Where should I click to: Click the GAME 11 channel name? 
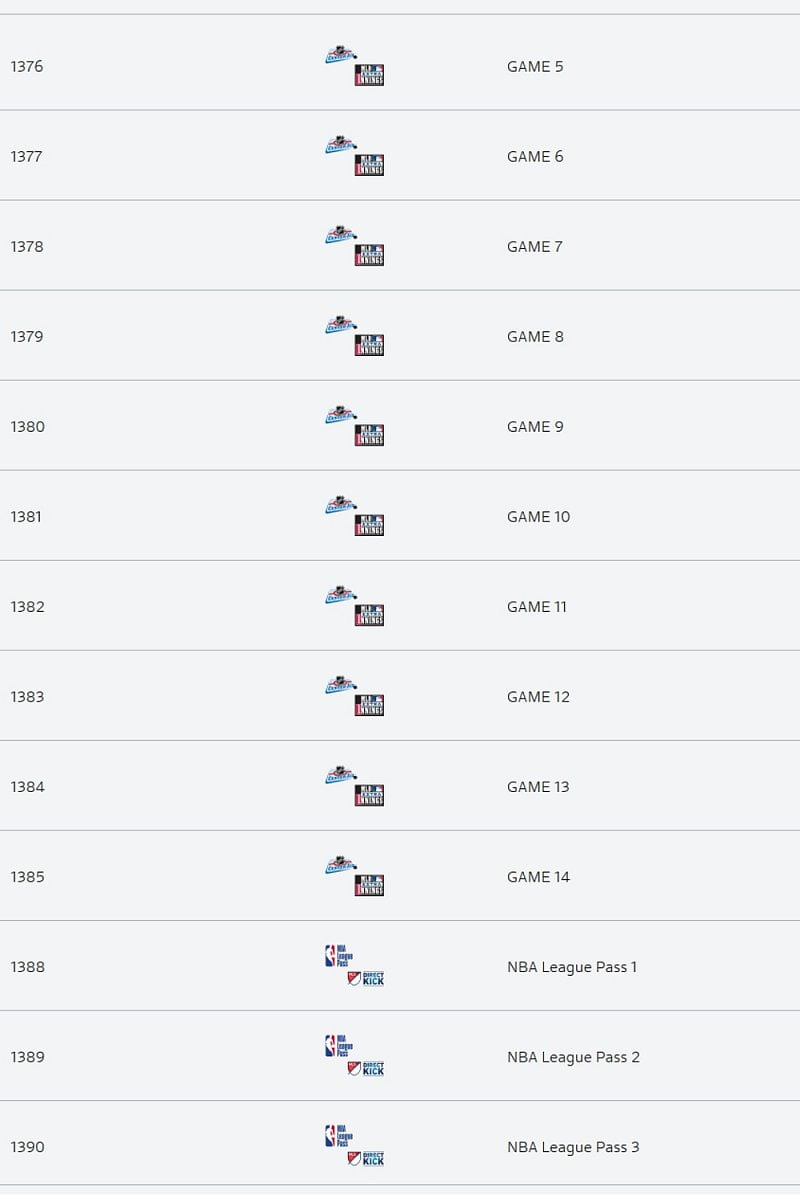537,607
